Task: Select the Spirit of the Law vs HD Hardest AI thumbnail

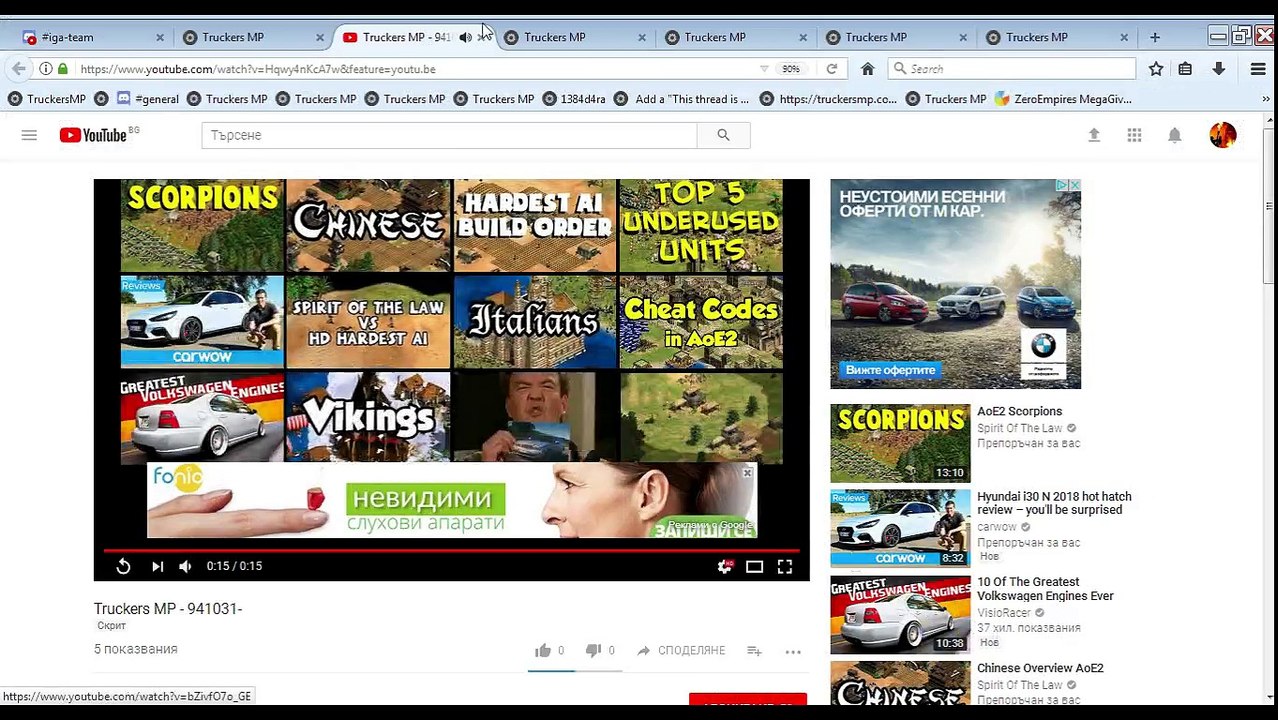Action: coord(368,322)
